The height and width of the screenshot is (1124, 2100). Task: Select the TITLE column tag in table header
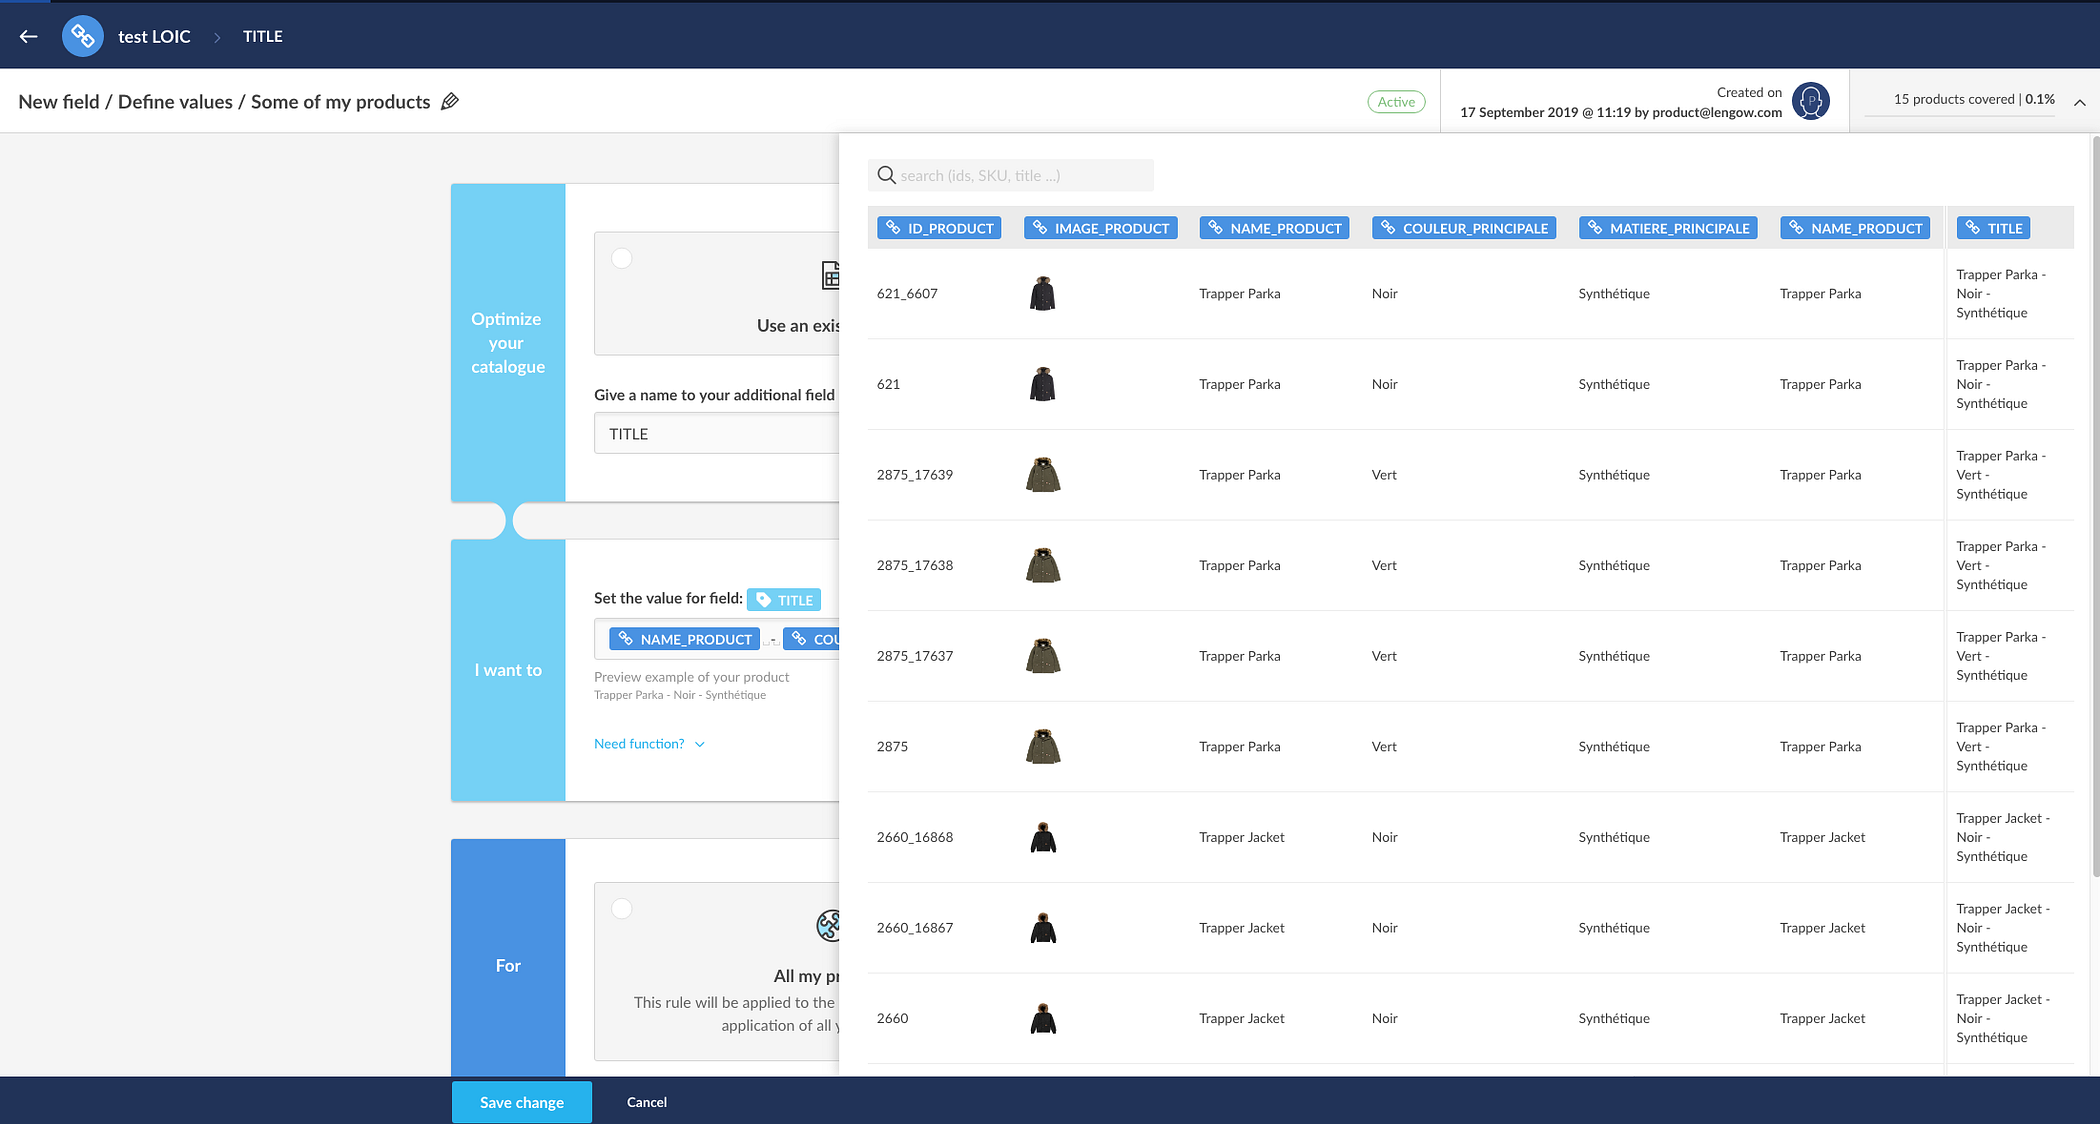(1993, 228)
